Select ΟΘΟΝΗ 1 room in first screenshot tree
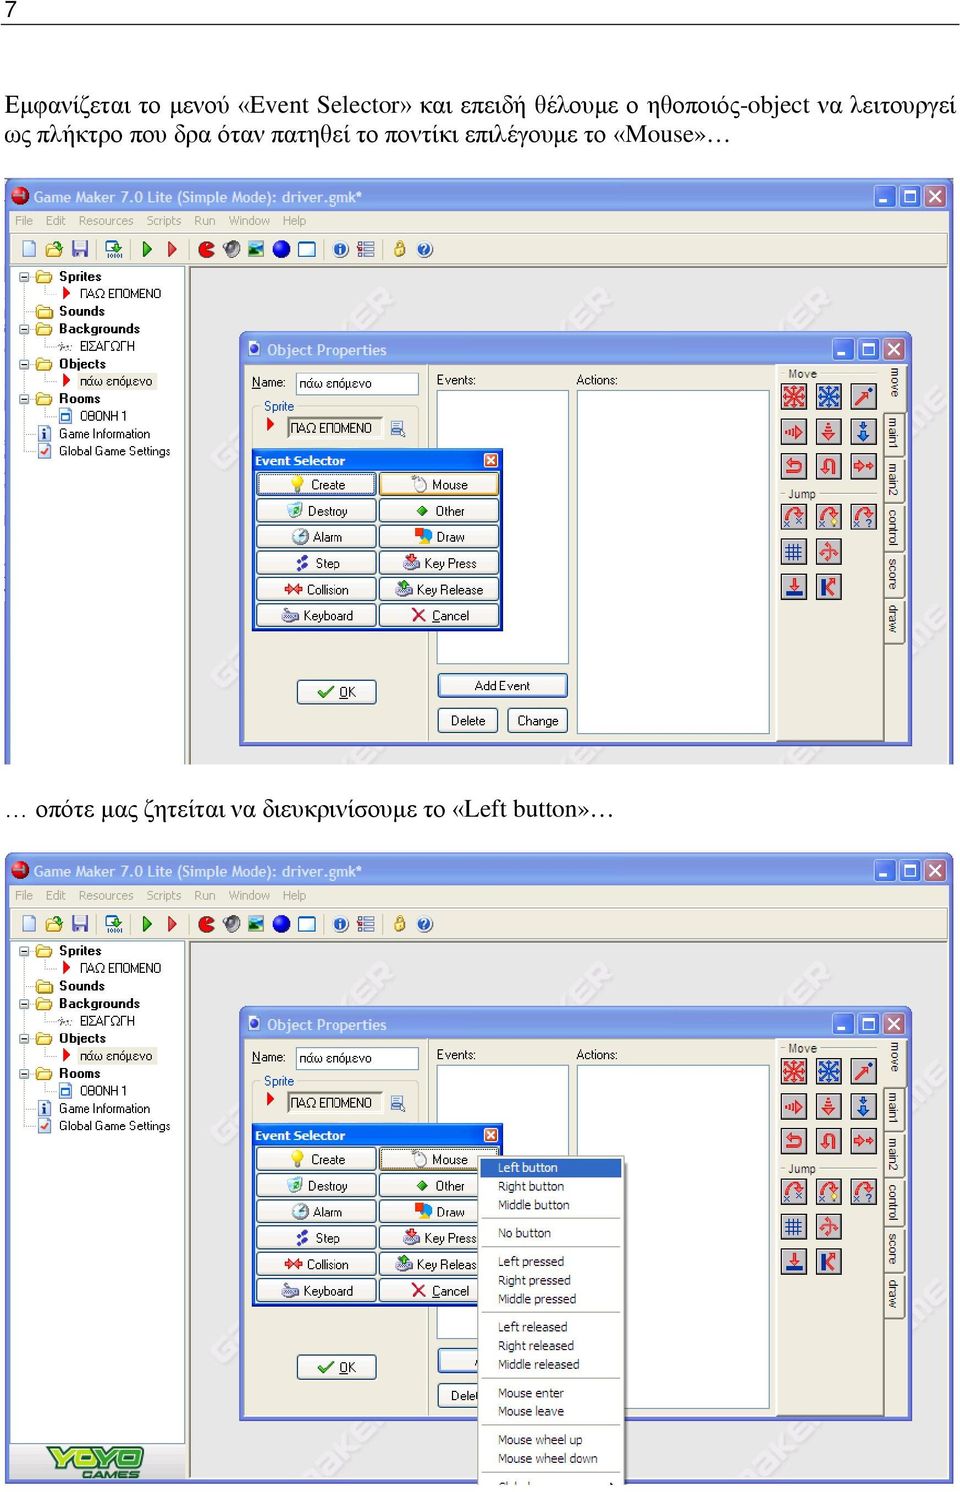960x1492 pixels. (x=103, y=416)
